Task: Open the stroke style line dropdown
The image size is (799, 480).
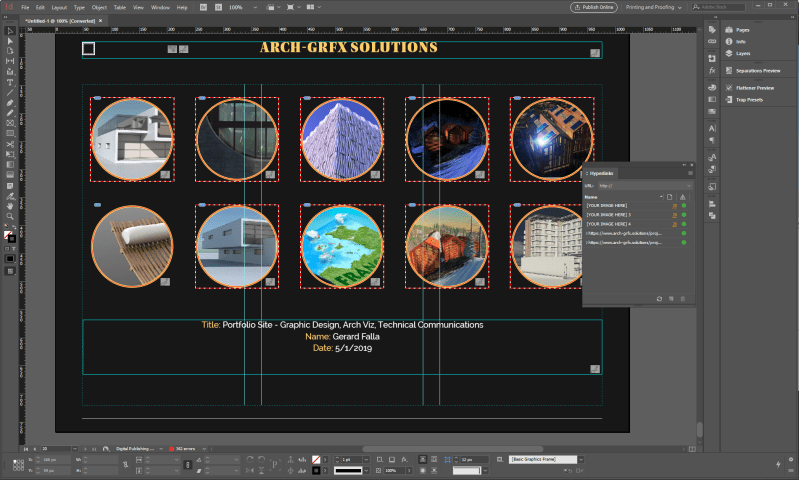Action: tap(366, 470)
